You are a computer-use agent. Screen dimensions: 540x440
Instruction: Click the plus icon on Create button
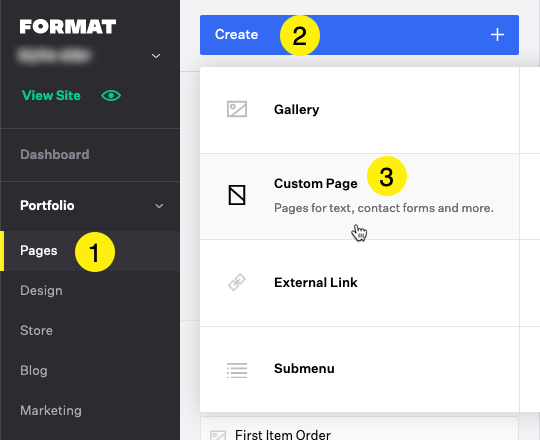click(497, 35)
